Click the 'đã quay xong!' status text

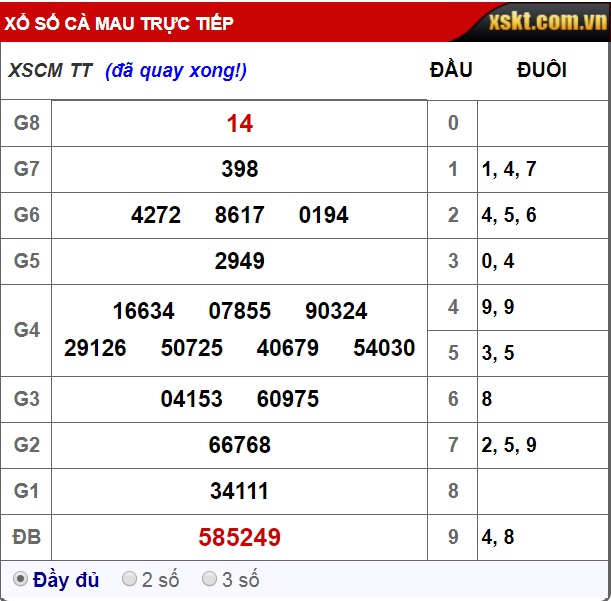[176, 70]
